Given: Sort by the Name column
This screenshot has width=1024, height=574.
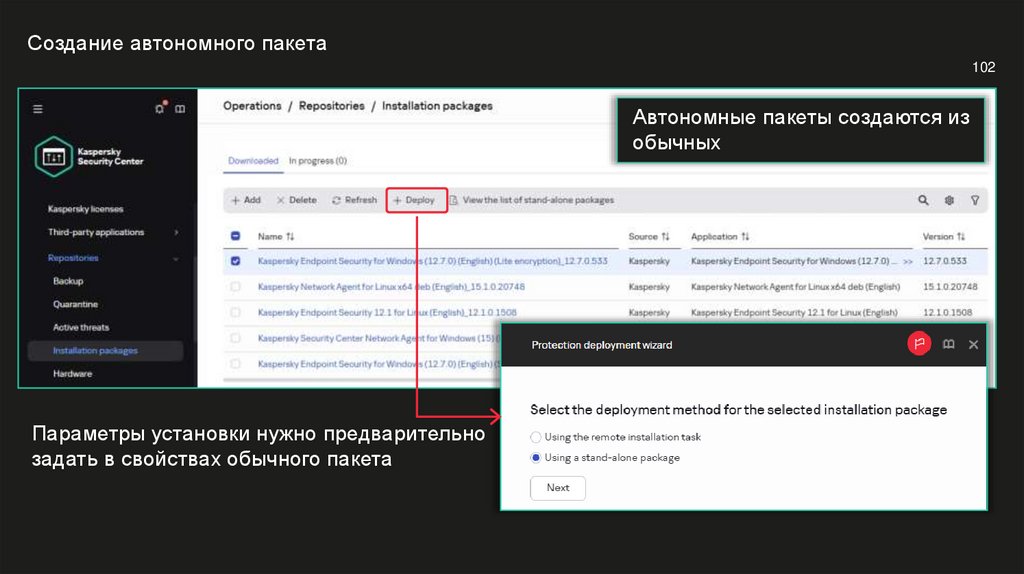Looking at the screenshot, I should pyautogui.click(x=276, y=236).
